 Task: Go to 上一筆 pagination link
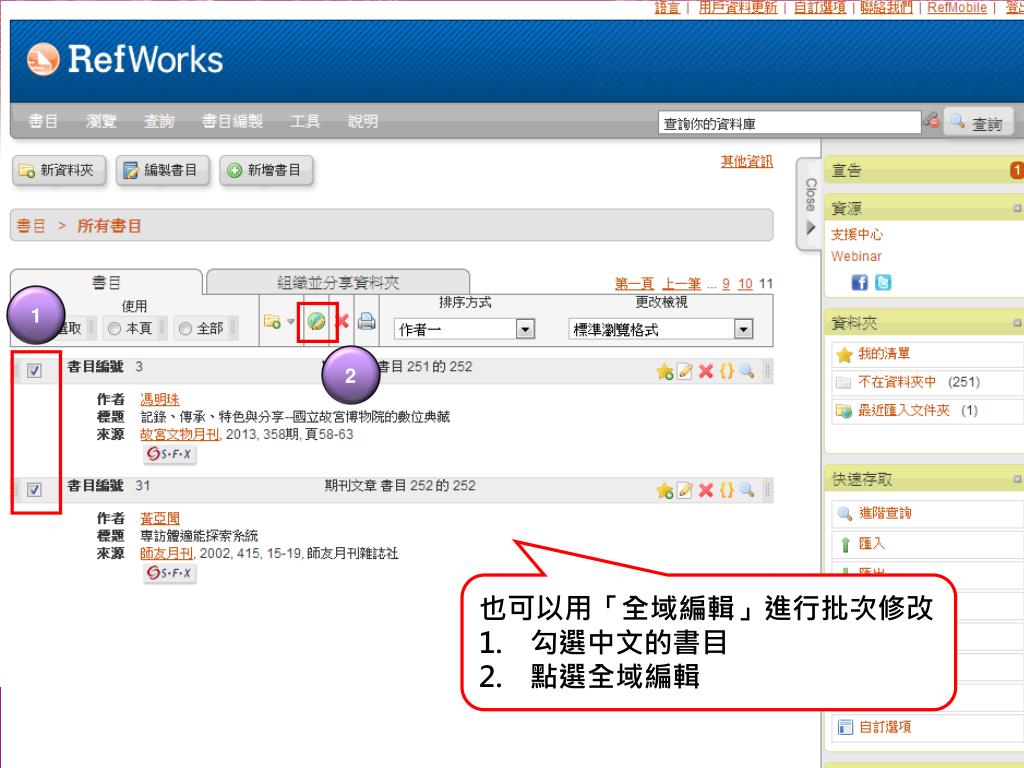[681, 283]
